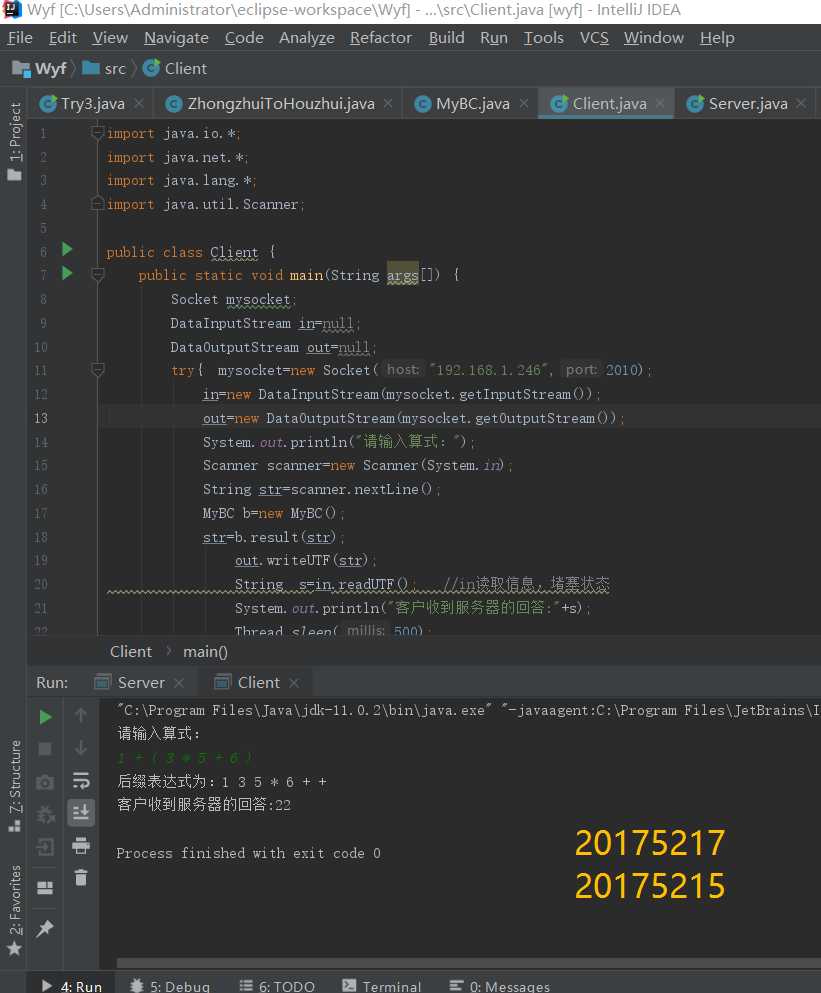Open the Analyze menu
The height and width of the screenshot is (993, 821).
307,38
